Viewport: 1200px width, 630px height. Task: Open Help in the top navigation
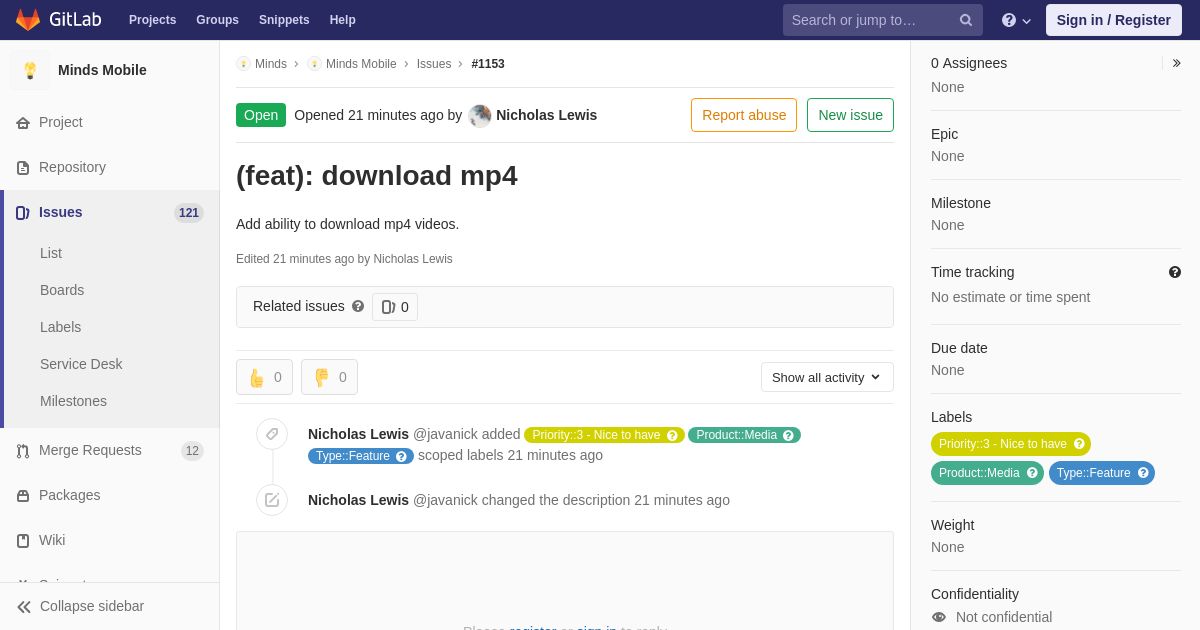coord(343,20)
